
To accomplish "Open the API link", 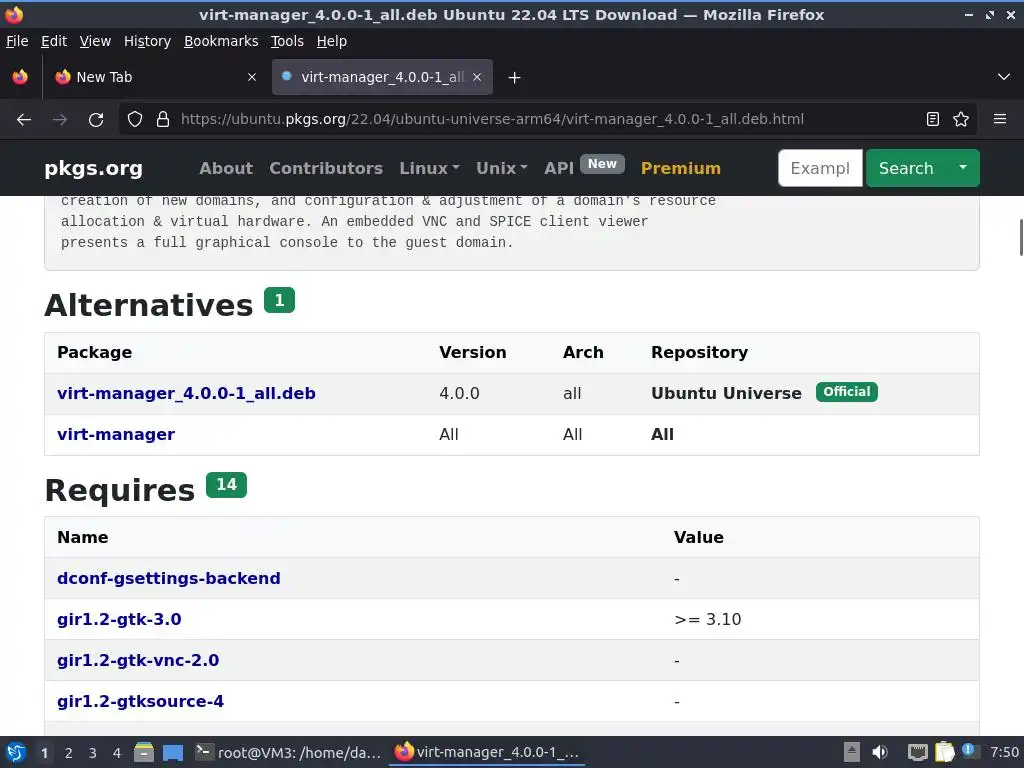I will click(559, 168).
